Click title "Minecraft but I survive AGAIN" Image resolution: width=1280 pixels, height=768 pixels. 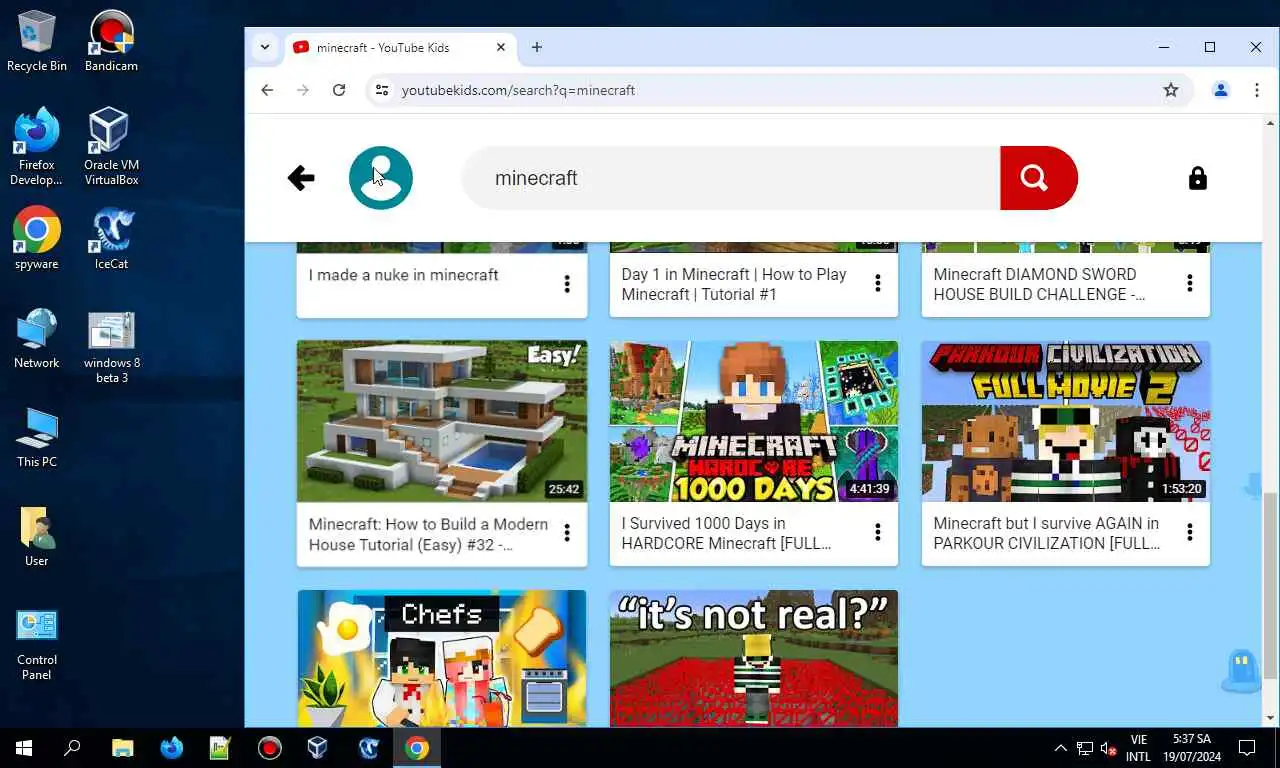pyautogui.click(x=1047, y=533)
